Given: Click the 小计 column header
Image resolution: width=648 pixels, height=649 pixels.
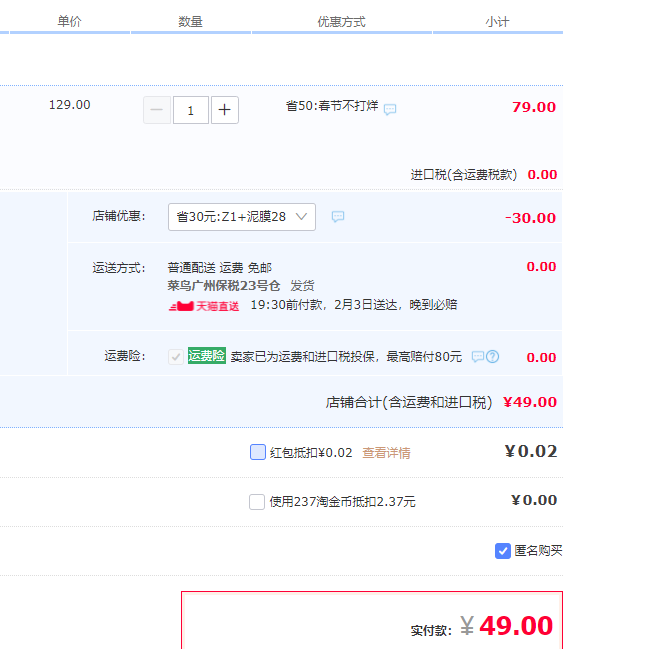Looking at the screenshot, I should [x=497, y=22].
